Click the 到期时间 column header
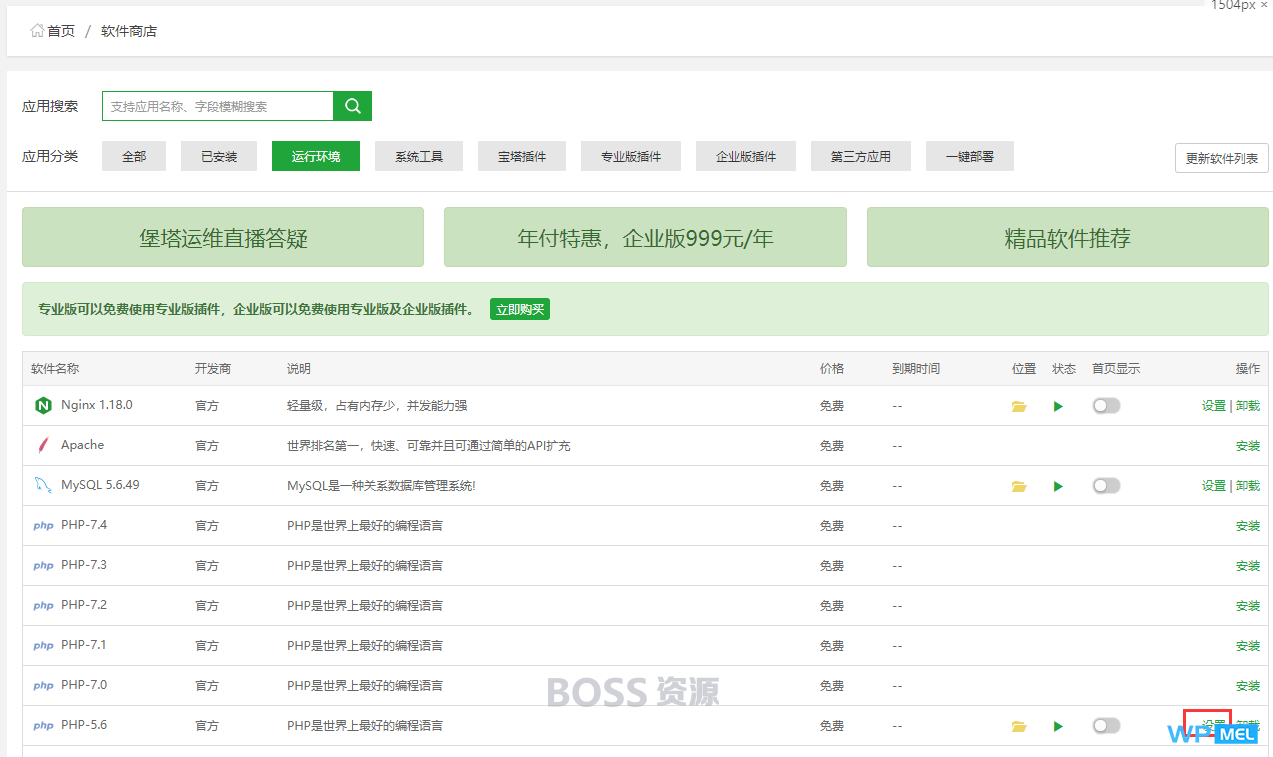This screenshot has width=1273, height=757. [x=916, y=369]
